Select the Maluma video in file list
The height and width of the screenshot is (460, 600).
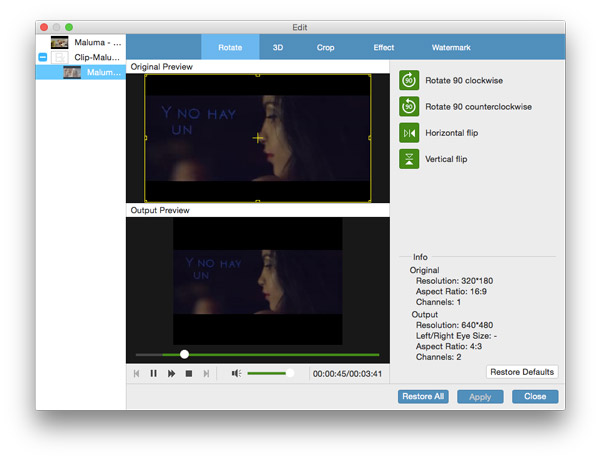point(81,42)
